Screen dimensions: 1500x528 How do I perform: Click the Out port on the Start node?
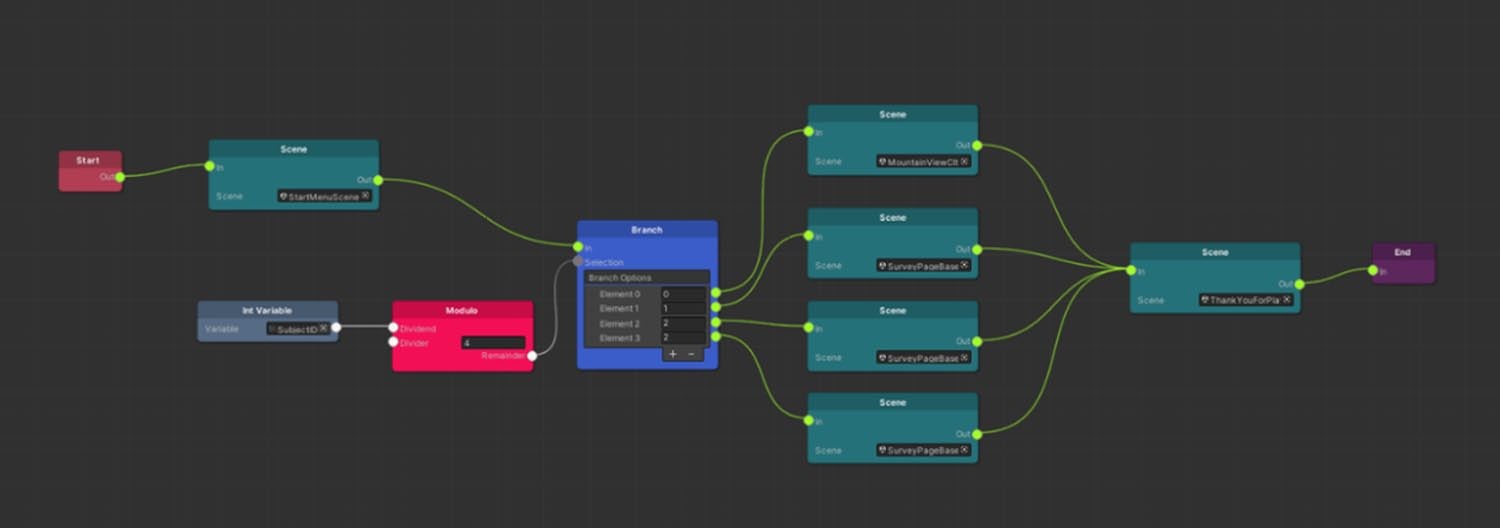click(x=120, y=178)
